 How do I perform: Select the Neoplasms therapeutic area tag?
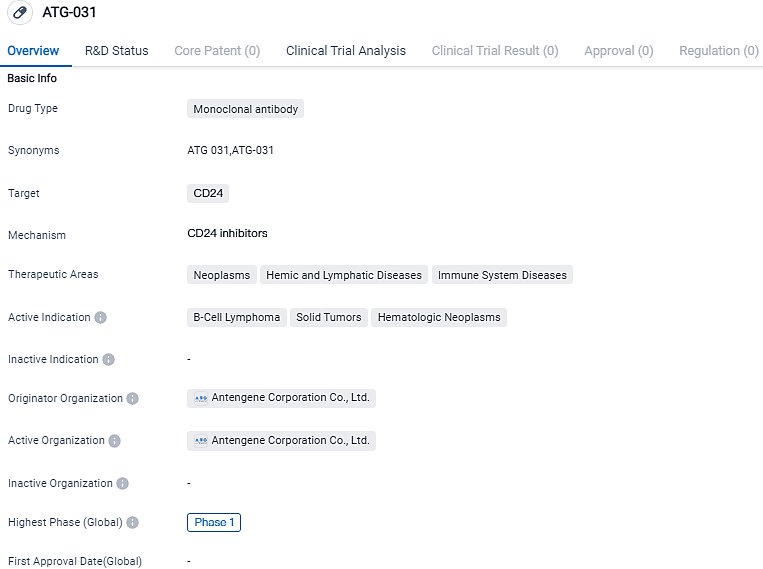[x=221, y=275]
